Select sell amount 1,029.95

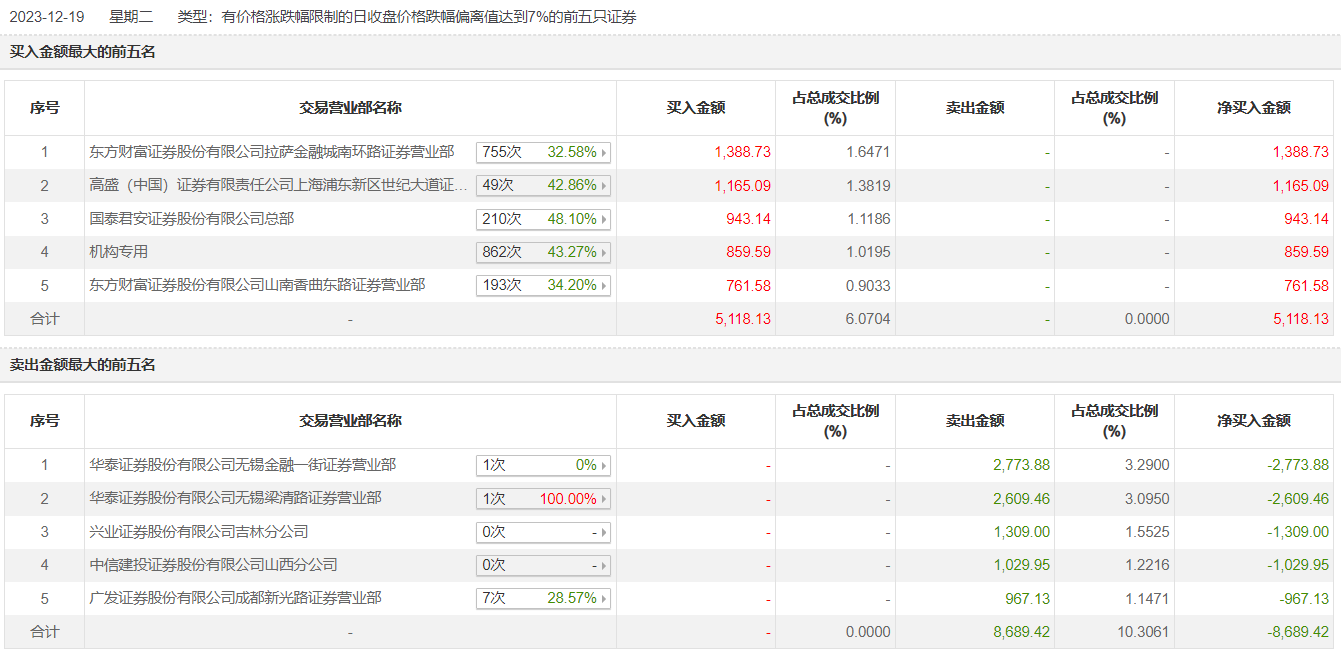tap(1021, 565)
